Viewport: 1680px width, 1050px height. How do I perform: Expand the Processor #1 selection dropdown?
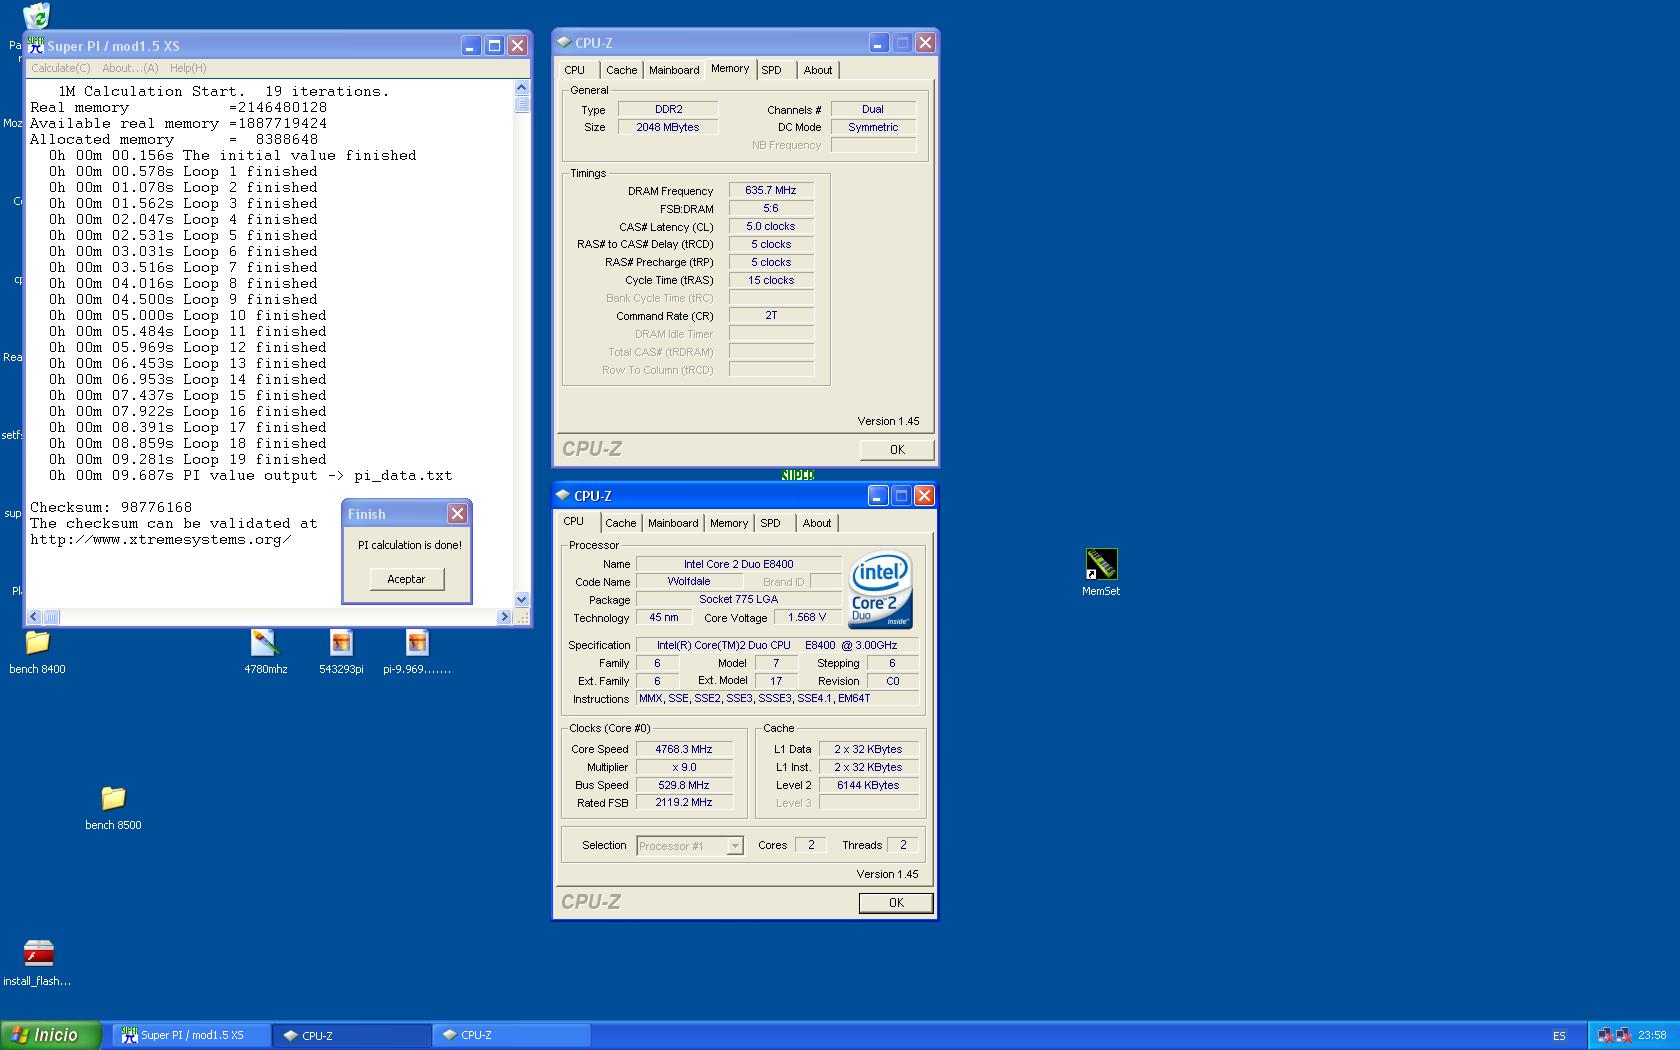tap(735, 846)
